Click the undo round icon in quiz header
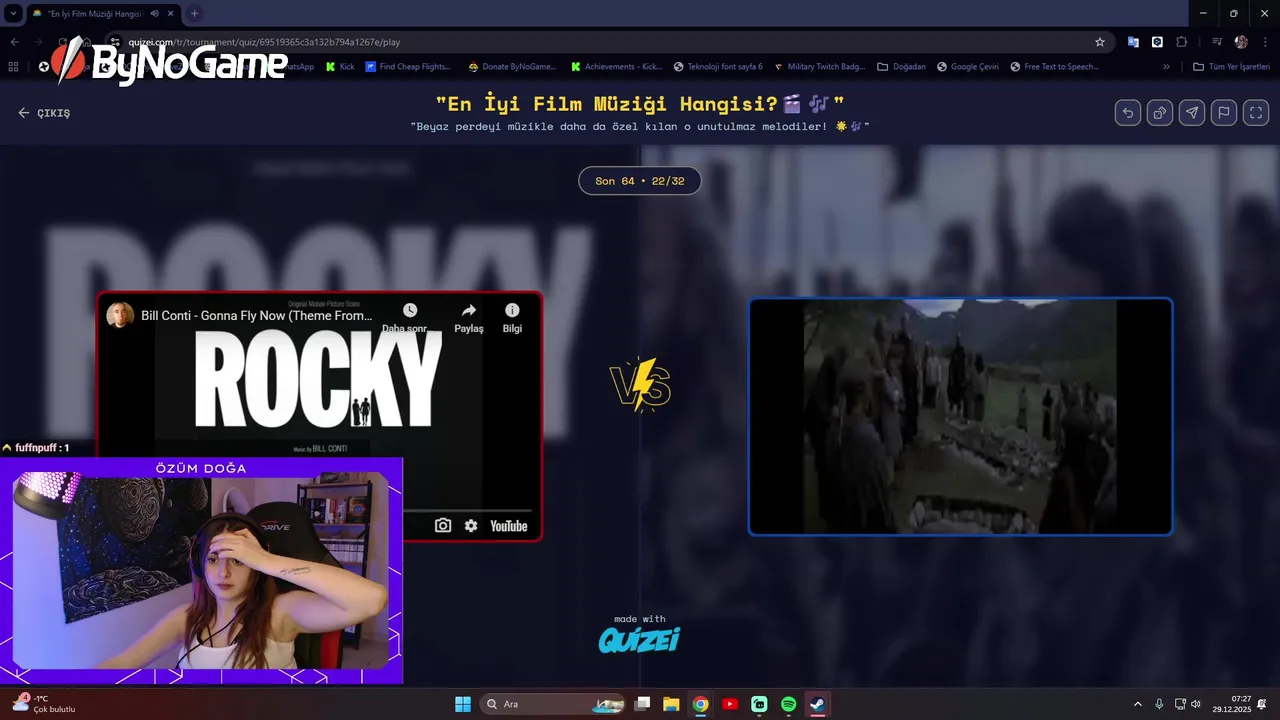Image resolution: width=1280 pixels, height=720 pixels. [1128, 113]
